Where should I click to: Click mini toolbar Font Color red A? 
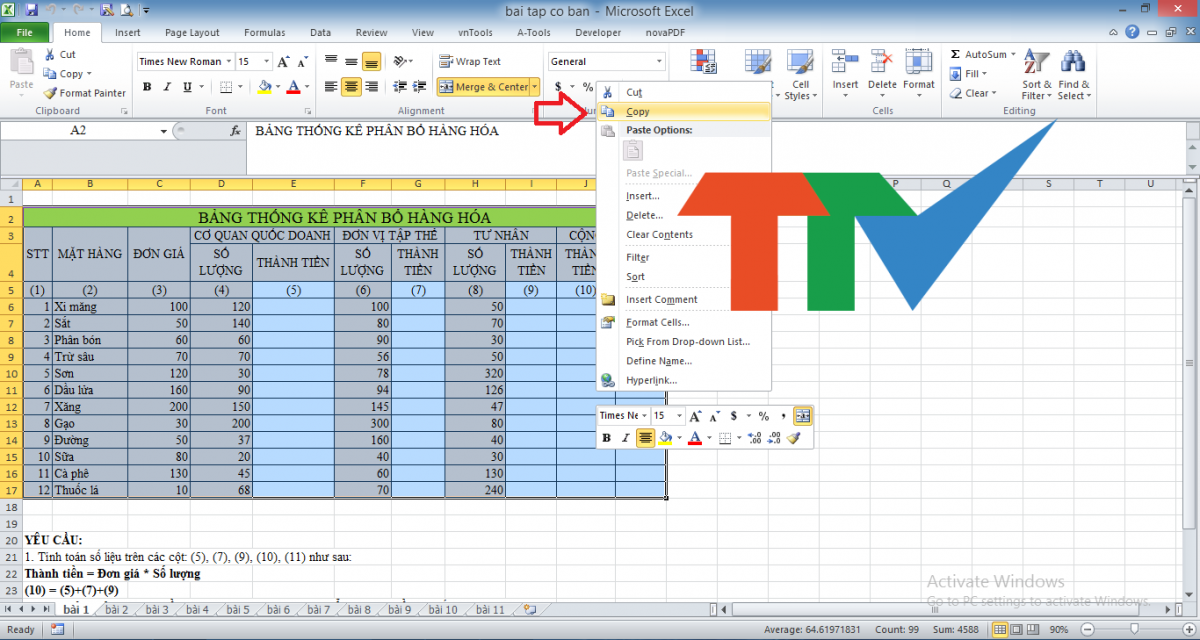point(695,438)
